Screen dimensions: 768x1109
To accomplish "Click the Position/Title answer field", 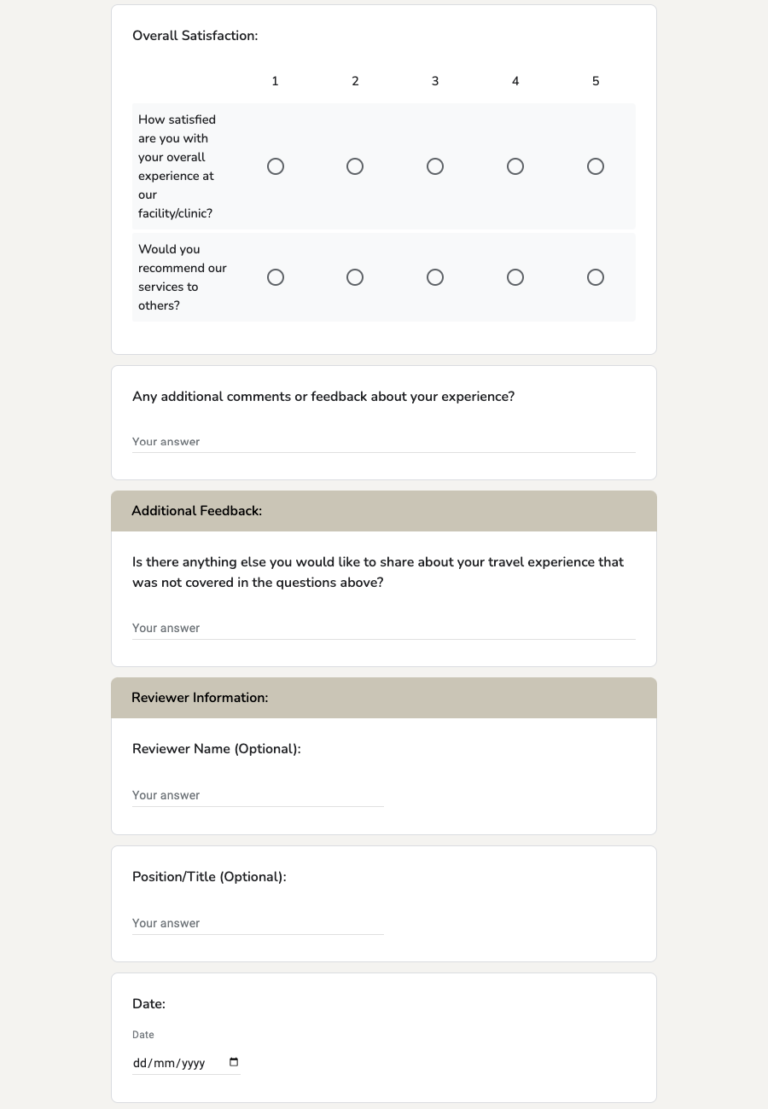I will point(257,922).
